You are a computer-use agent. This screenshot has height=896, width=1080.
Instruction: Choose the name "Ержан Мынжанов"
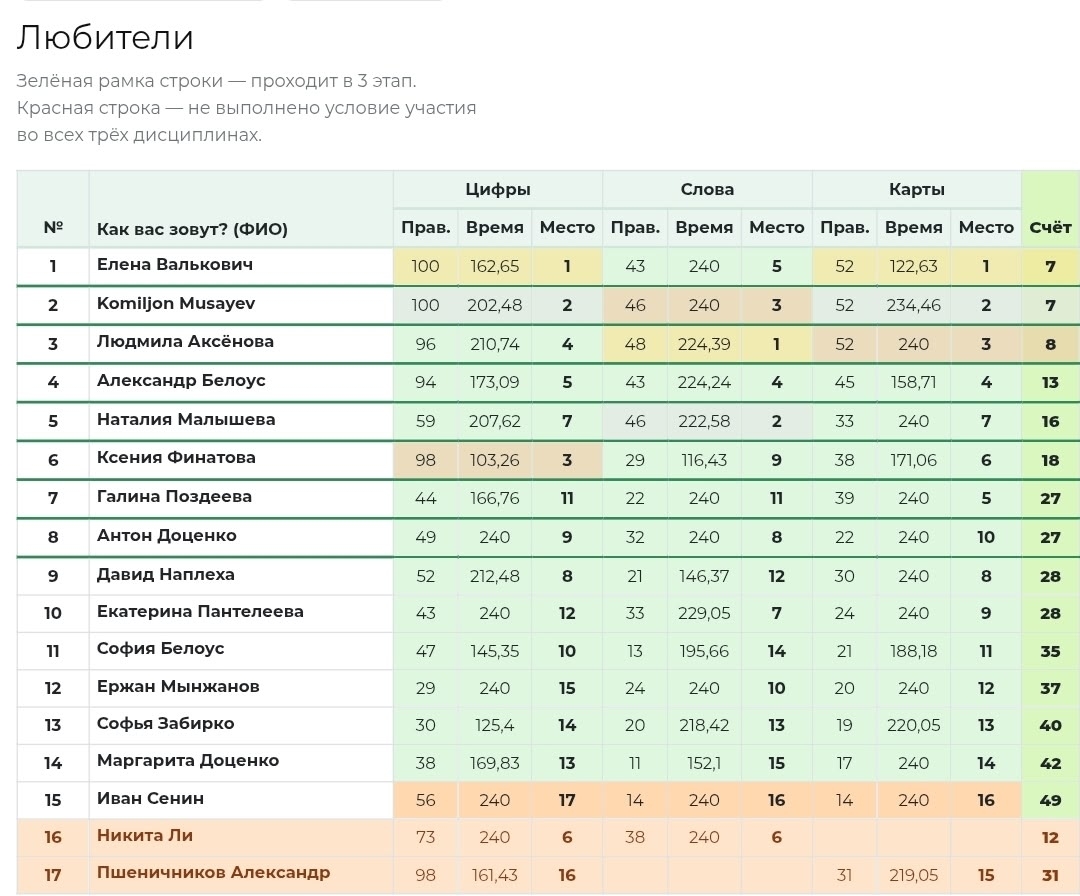click(178, 687)
